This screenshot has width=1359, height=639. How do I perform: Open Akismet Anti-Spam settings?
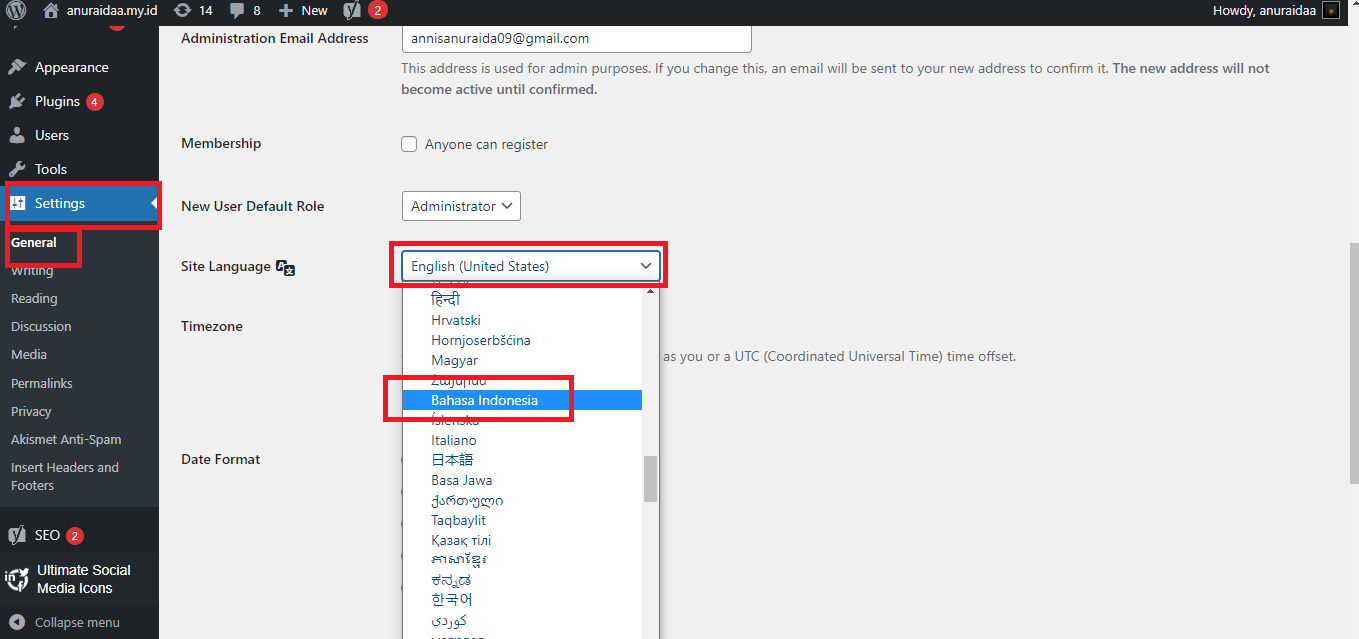tap(66, 439)
